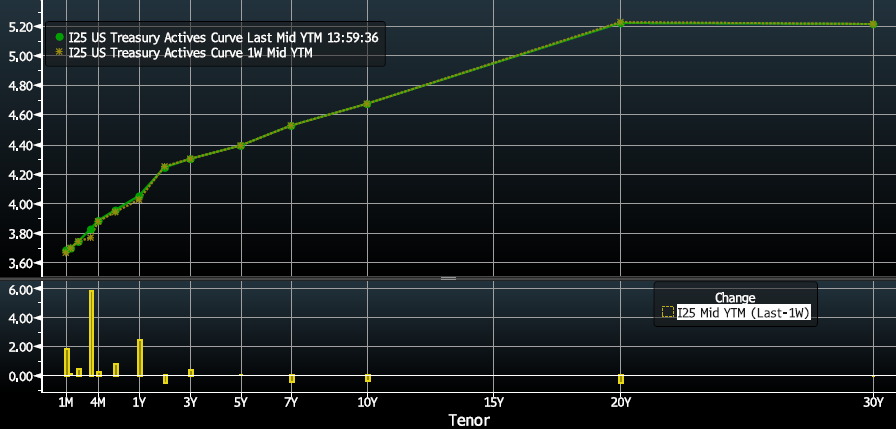Click the '20Y' tenor axis label

621,402
